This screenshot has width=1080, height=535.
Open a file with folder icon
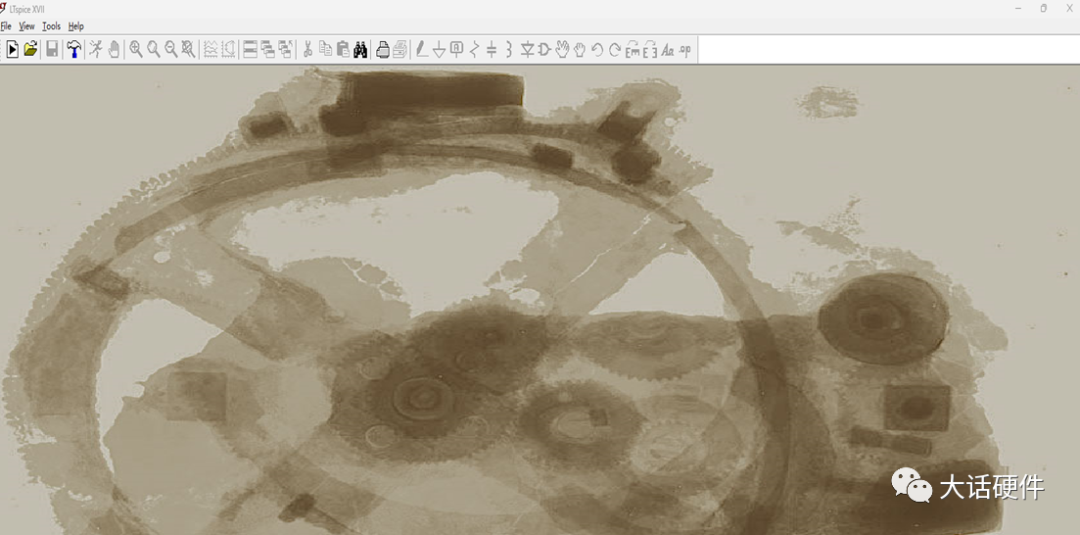click(30, 49)
